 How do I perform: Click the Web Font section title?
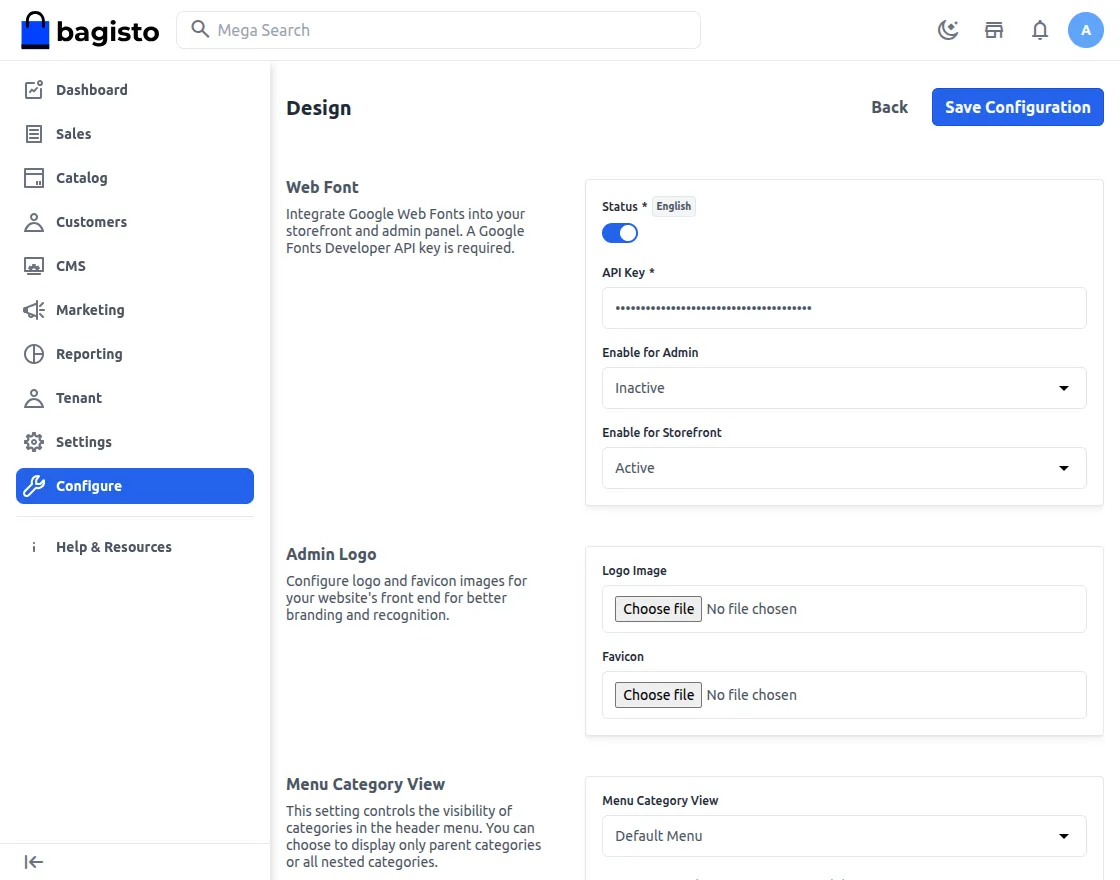click(322, 187)
